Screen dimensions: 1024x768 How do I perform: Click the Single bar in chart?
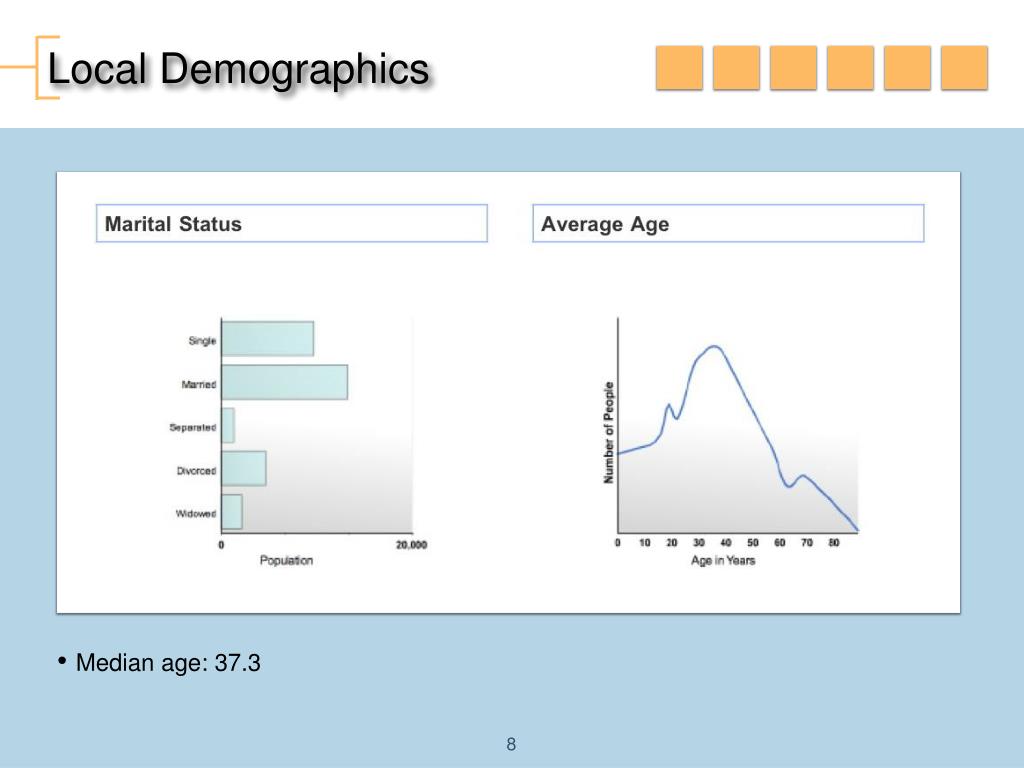[x=267, y=338]
